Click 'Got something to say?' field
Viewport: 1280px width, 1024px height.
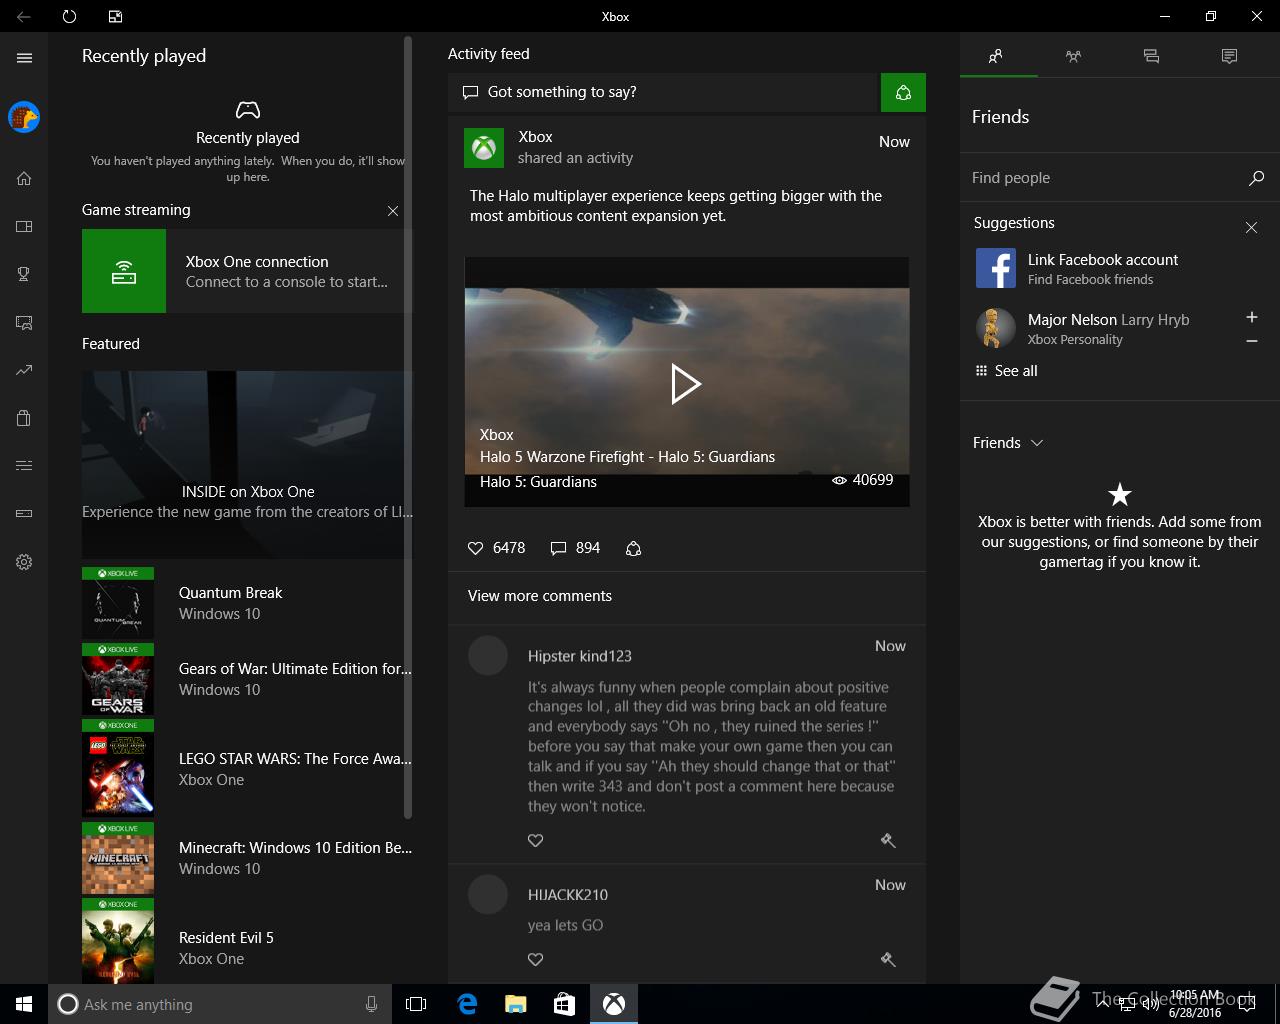(x=662, y=92)
